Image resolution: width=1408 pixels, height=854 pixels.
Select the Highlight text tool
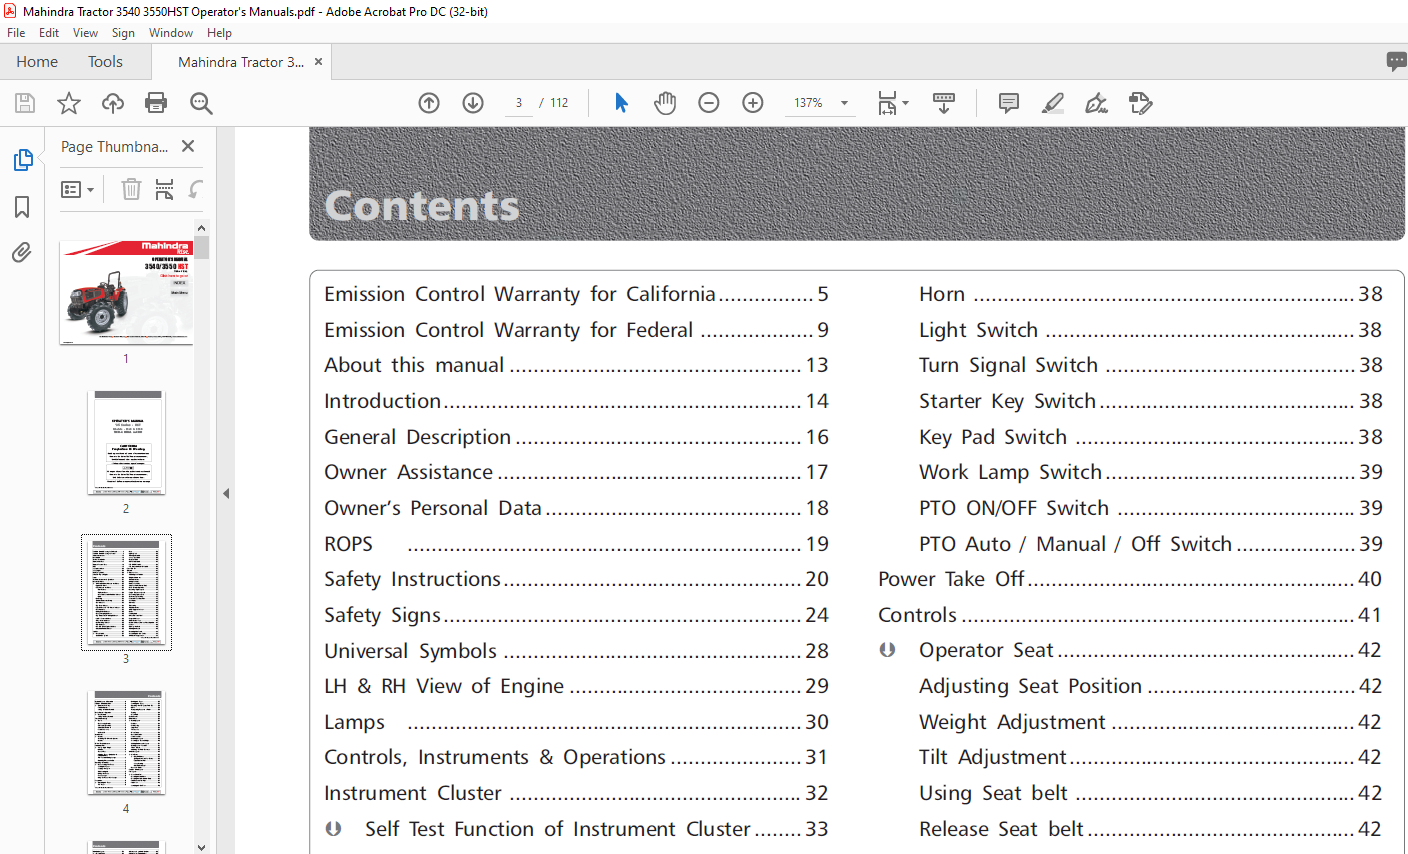point(1053,103)
